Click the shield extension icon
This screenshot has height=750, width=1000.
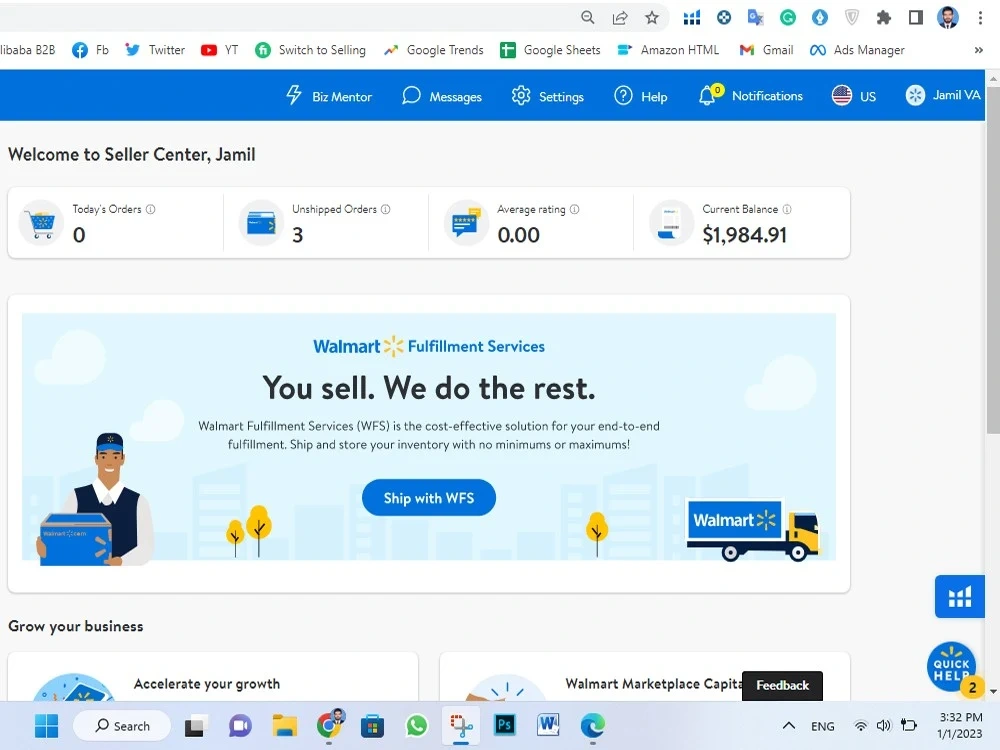point(852,18)
